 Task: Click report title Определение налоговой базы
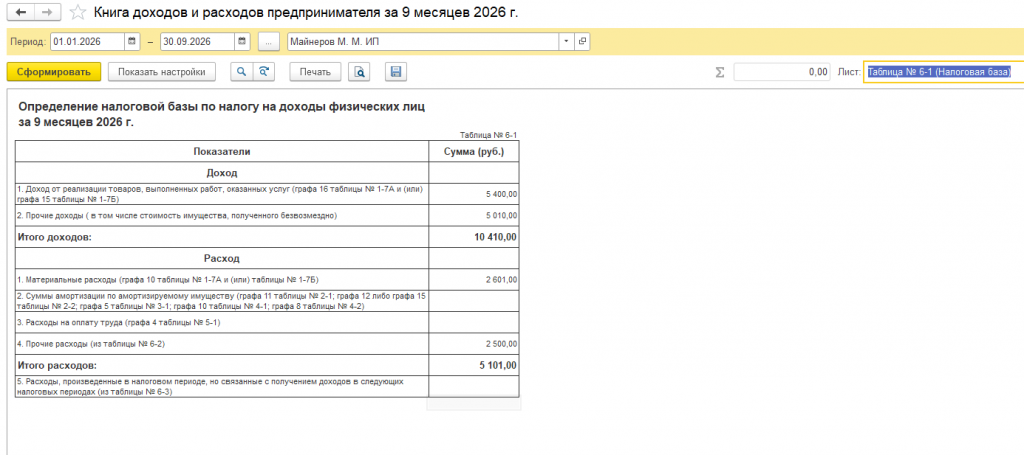(x=222, y=114)
